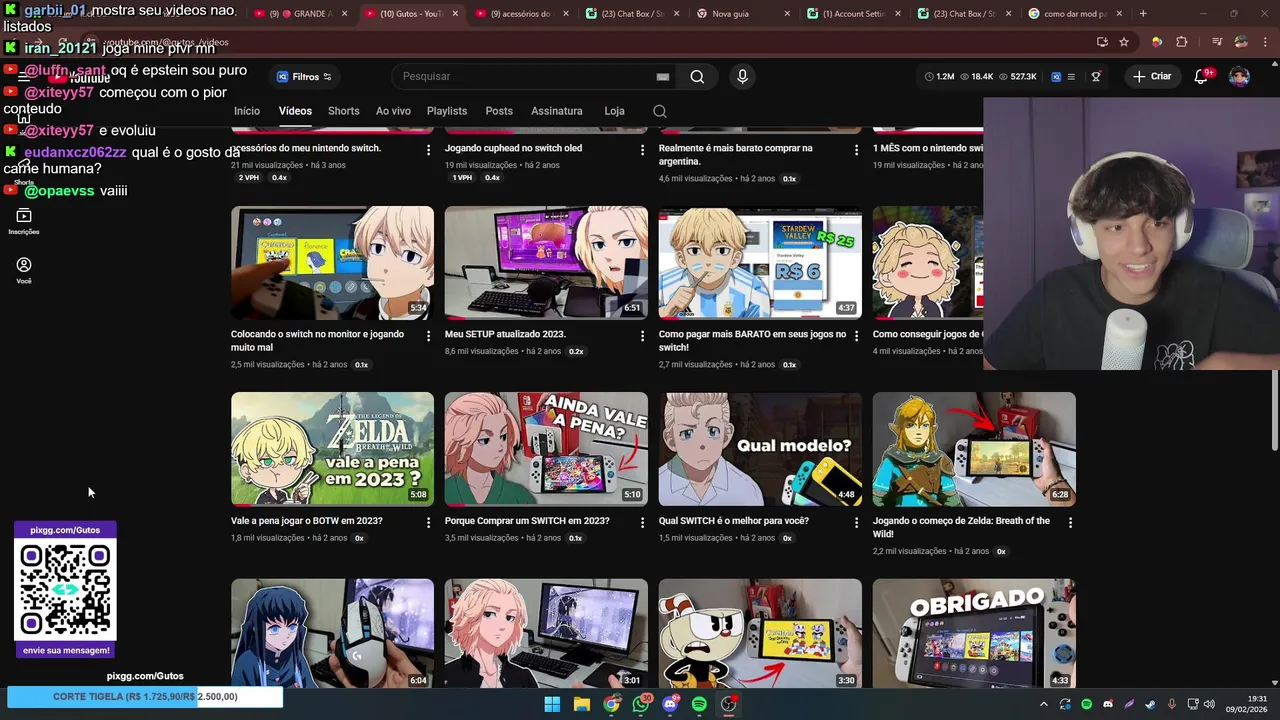Show hidden system tray icons
The height and width of the screenshot is (720, 1280).
click(x=1044, y=704)
